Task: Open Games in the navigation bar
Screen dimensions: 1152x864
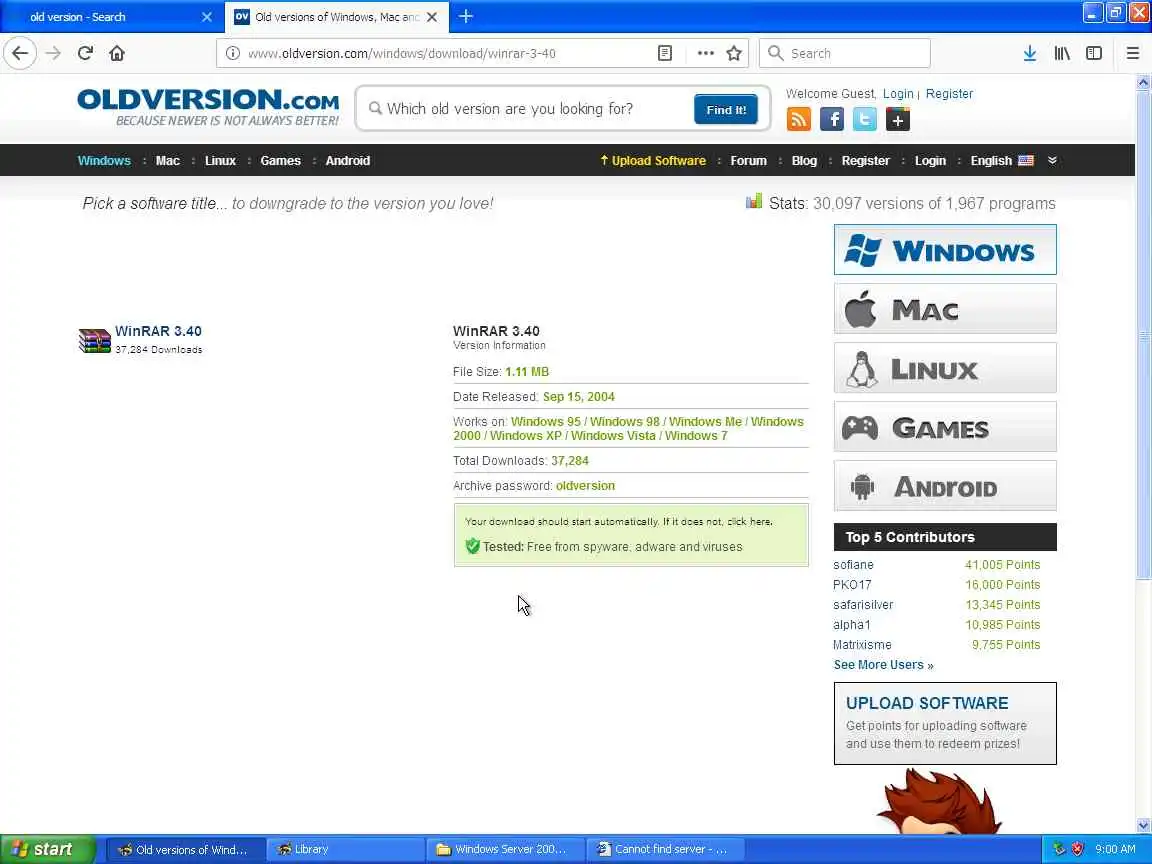Action: [281, 160]
